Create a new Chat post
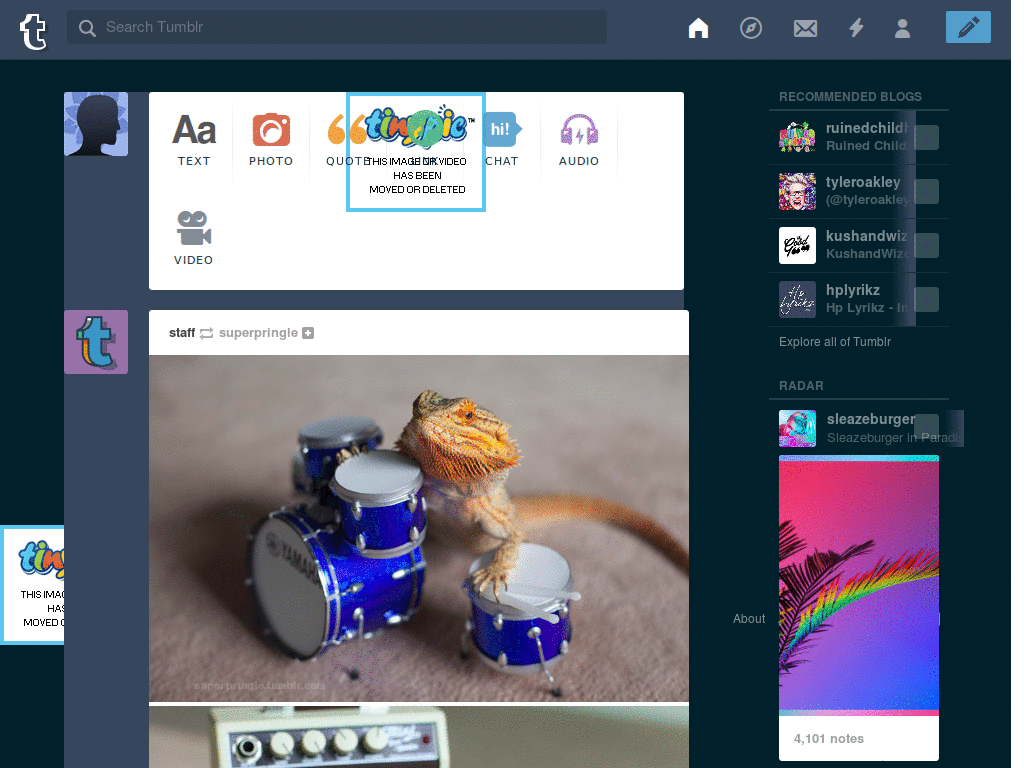Screen dimensions: 1024x768 click(502, 139)
